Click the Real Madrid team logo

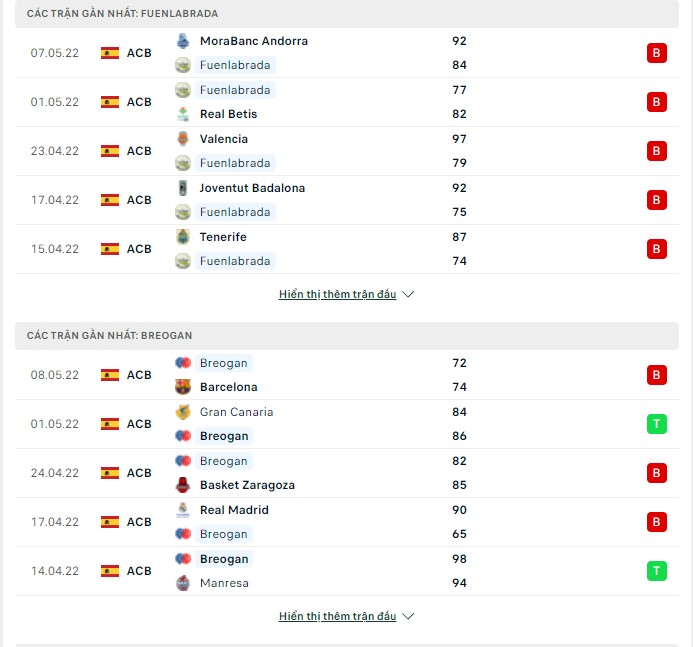click(183, 510)
